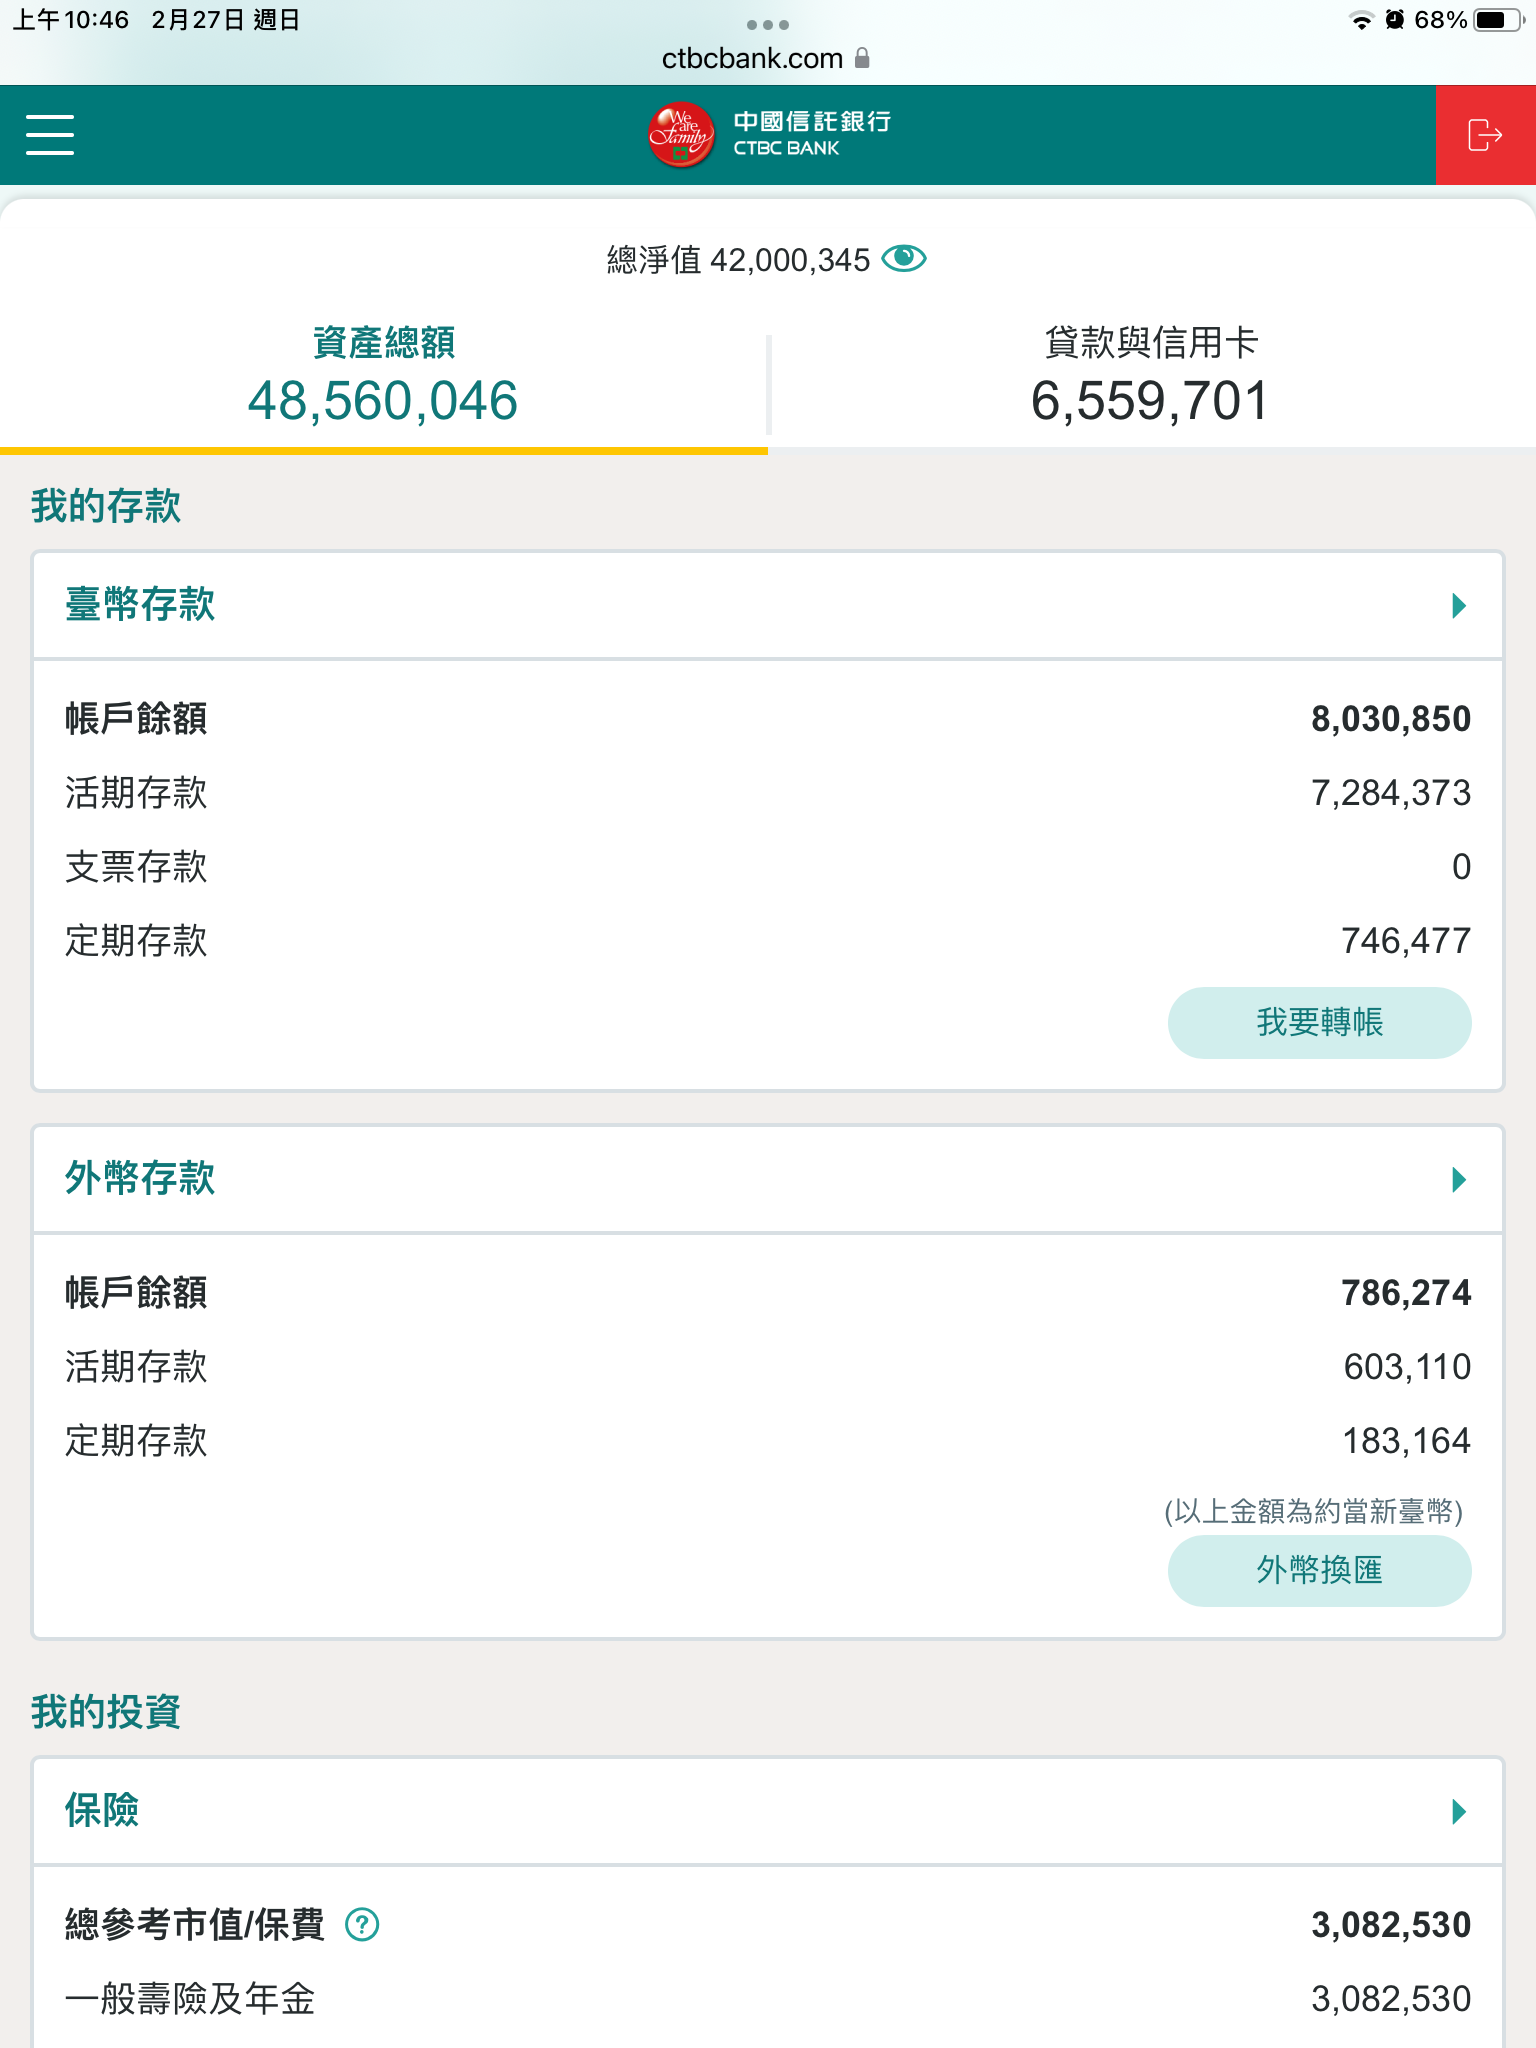Open the 臺幣存款 header link

tap(140, 605)
